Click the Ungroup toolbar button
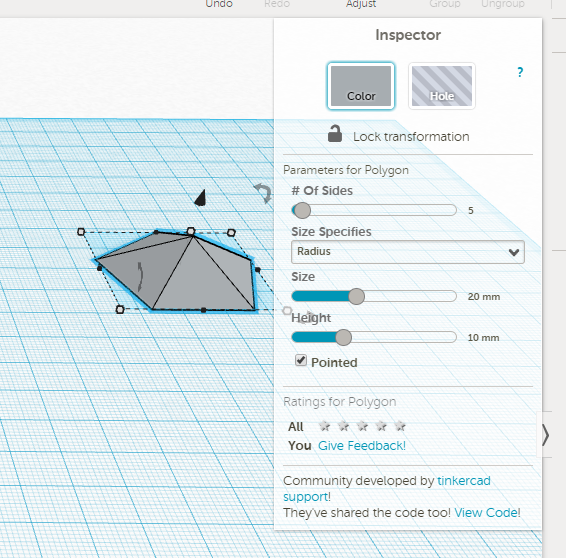The image size is (566, 558). (502, 4)
